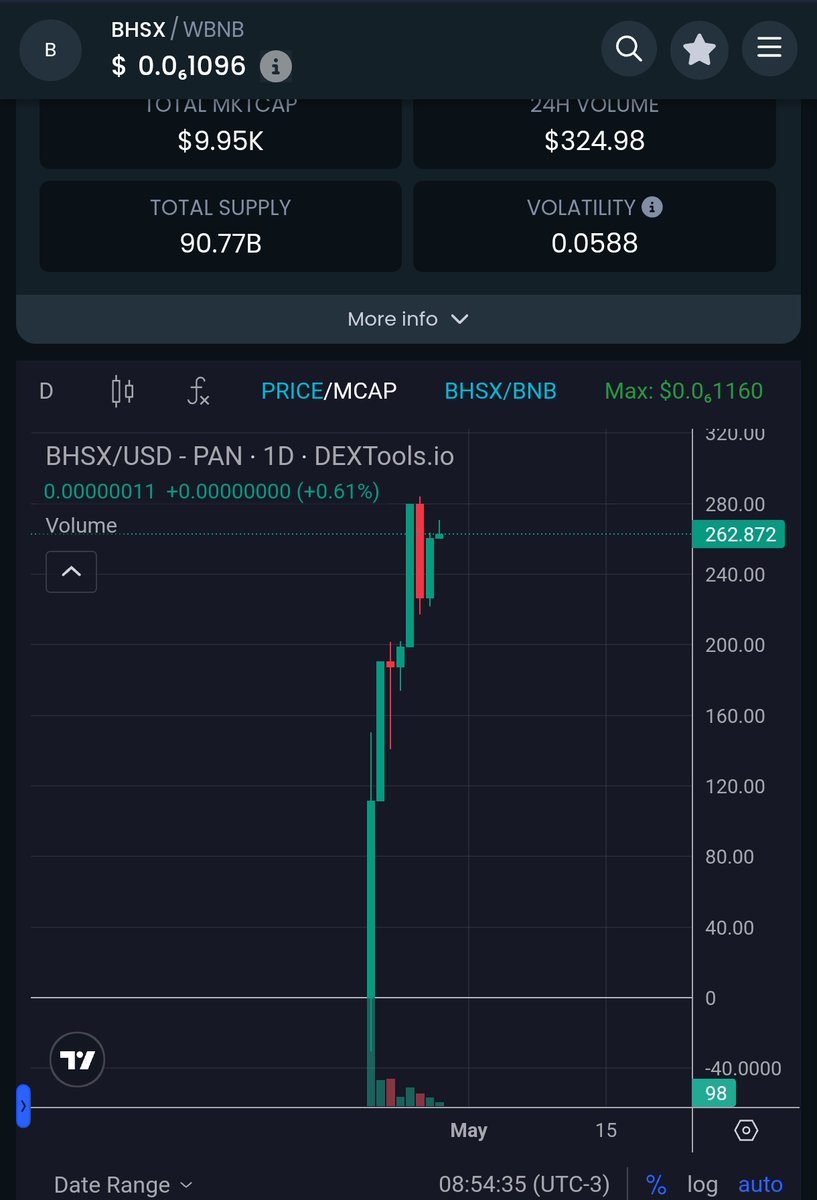Click the Max: $0.0₆1160 label
The image size is (817, 1200).
coord(684,390)
